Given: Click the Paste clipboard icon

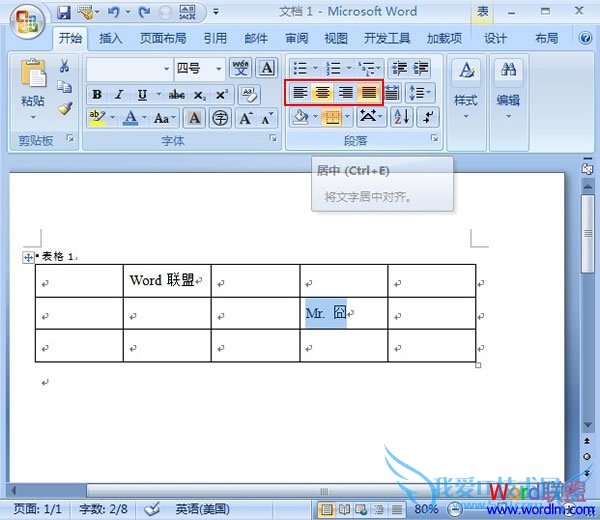Looking at the screenshot, I should 33,73.
